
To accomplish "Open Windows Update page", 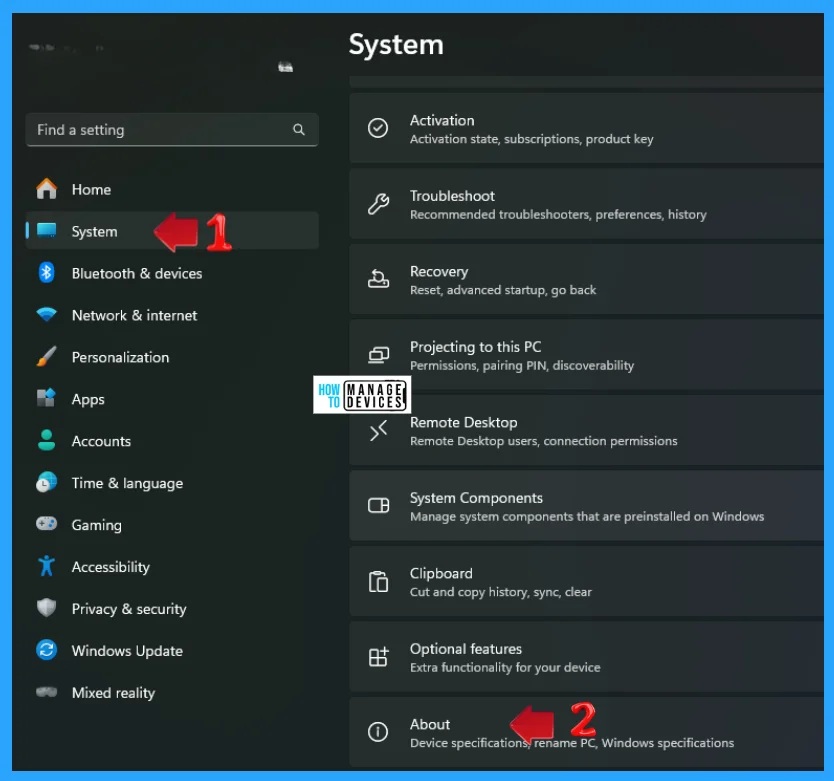I will pos(172,650).
